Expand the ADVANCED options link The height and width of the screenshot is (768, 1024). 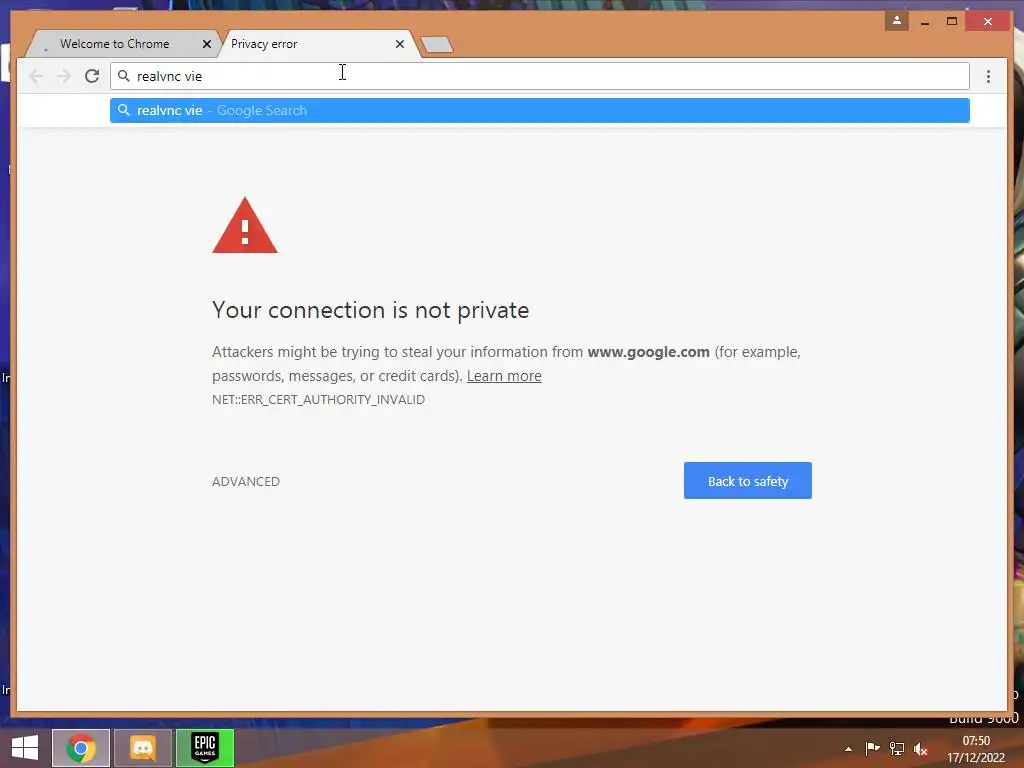click(246, 481)
